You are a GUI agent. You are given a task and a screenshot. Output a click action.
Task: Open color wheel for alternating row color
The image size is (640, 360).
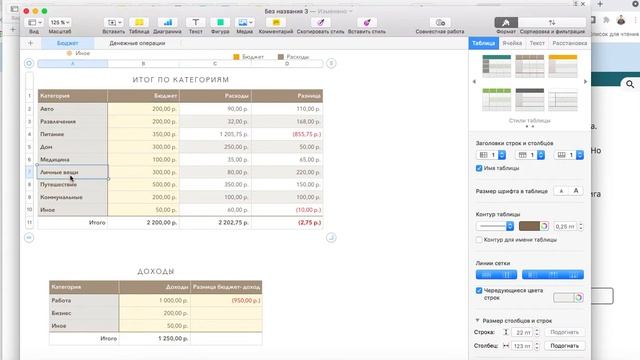pyautogui.click(x=579, y=298)
